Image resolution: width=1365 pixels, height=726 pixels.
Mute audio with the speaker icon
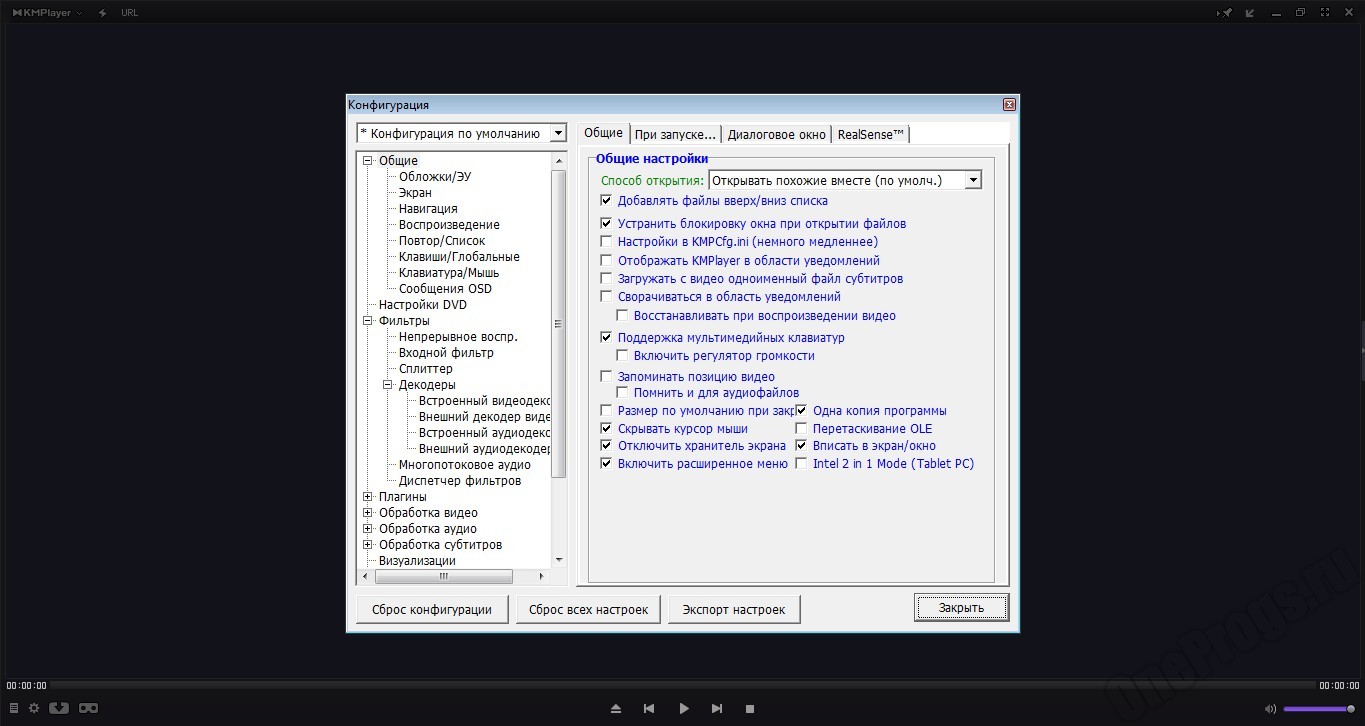point(1270,709)
